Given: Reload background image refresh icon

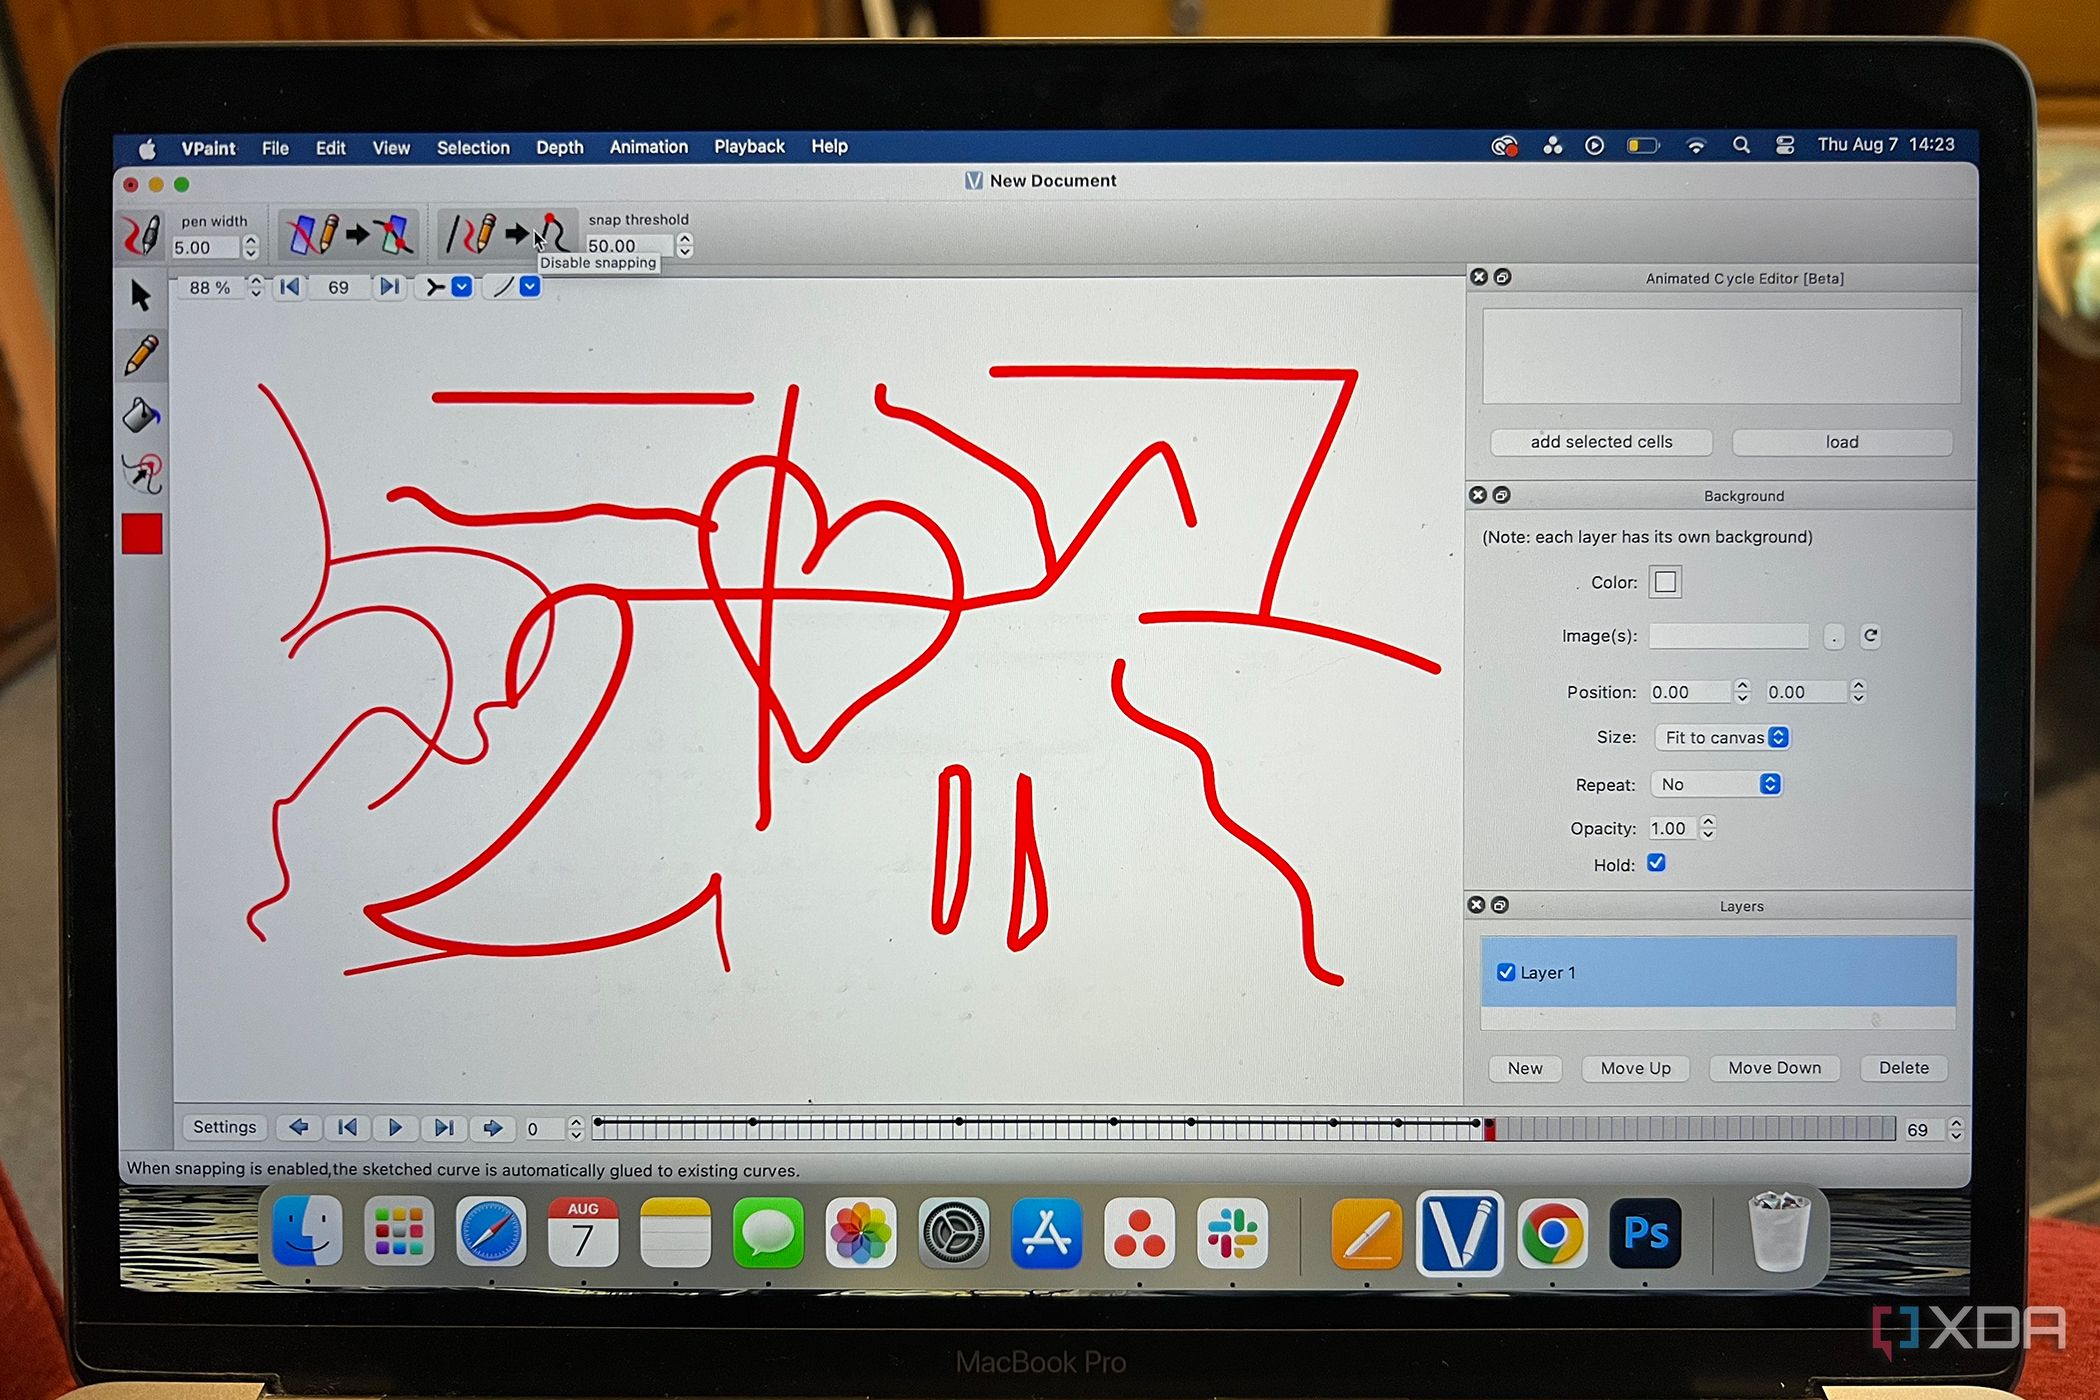Looking at the screenshot, I should click(x=1870, y=636).
